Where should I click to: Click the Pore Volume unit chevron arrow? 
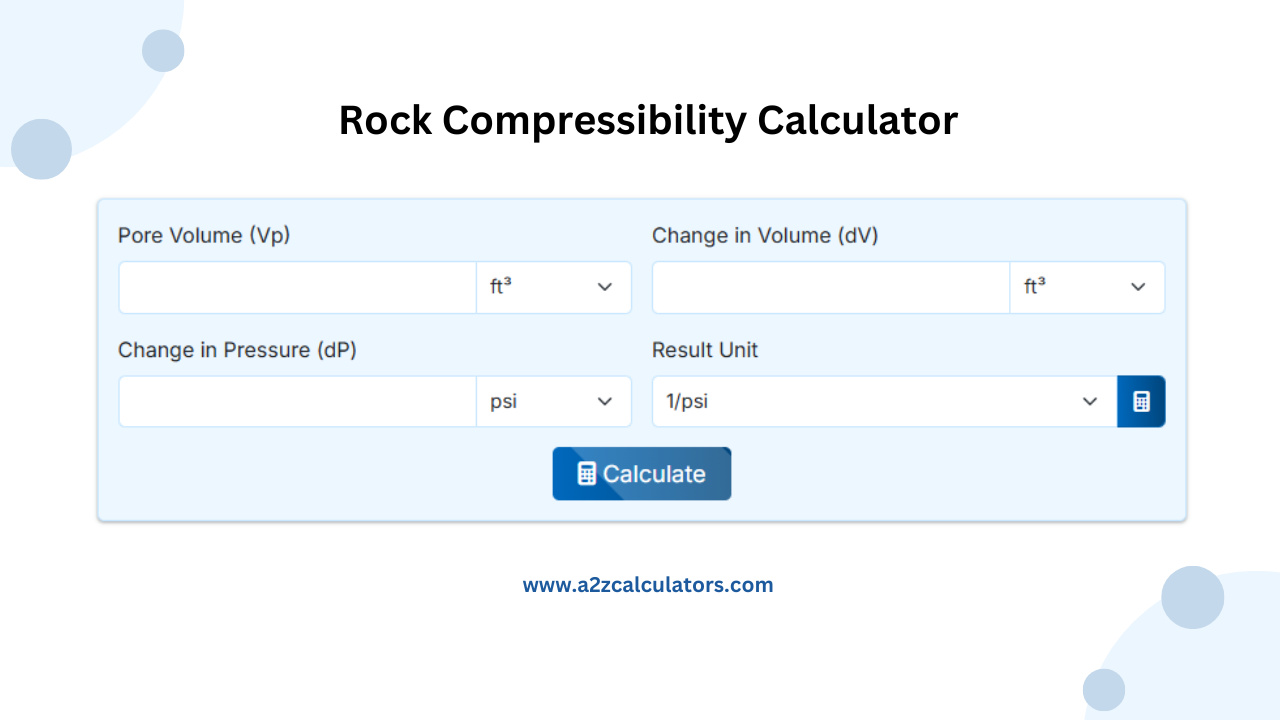pyautogui.click(x=604, y=287)
